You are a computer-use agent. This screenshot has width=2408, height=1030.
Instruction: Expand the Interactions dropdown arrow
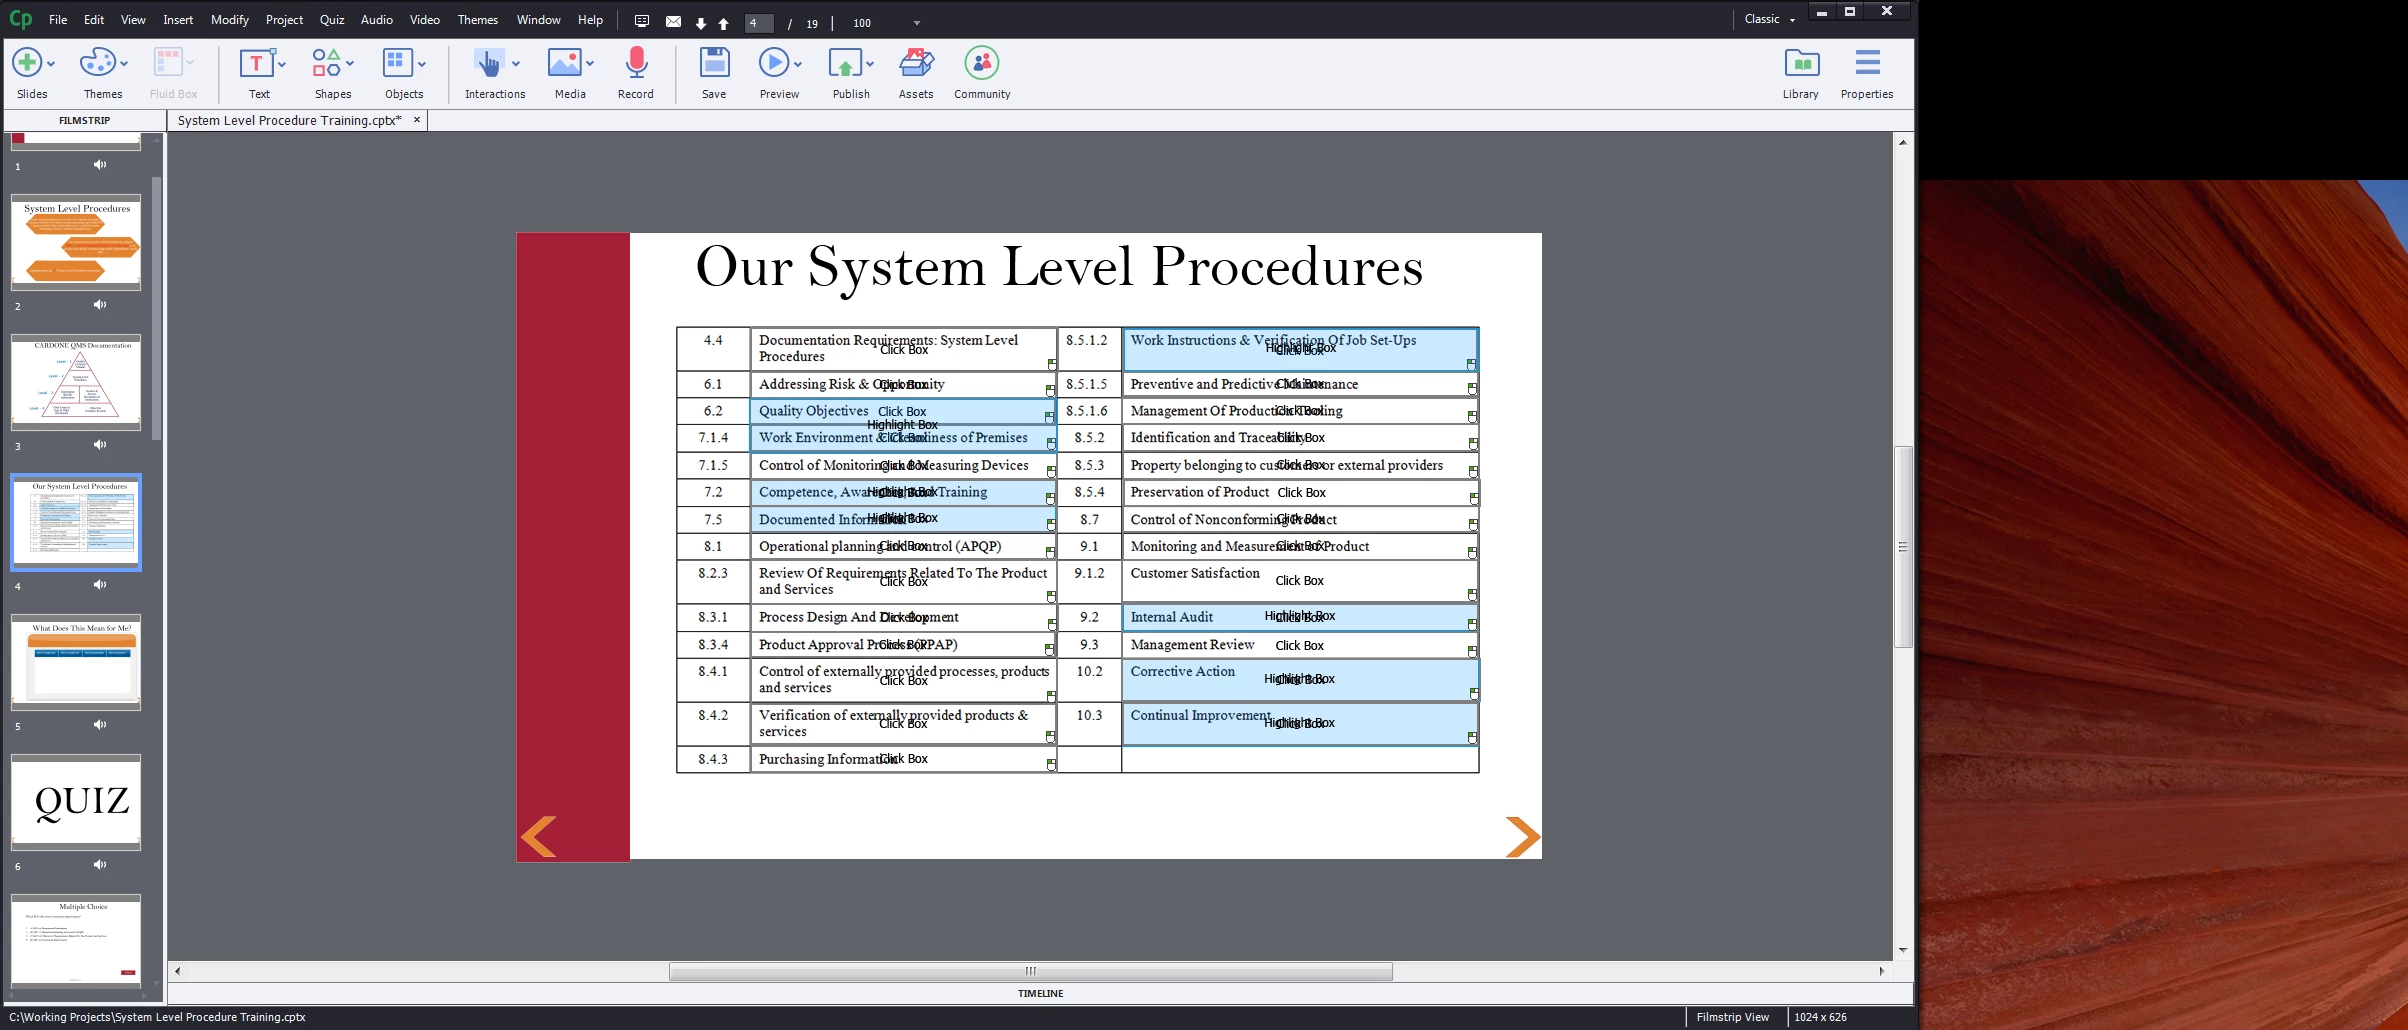(516, 64)
